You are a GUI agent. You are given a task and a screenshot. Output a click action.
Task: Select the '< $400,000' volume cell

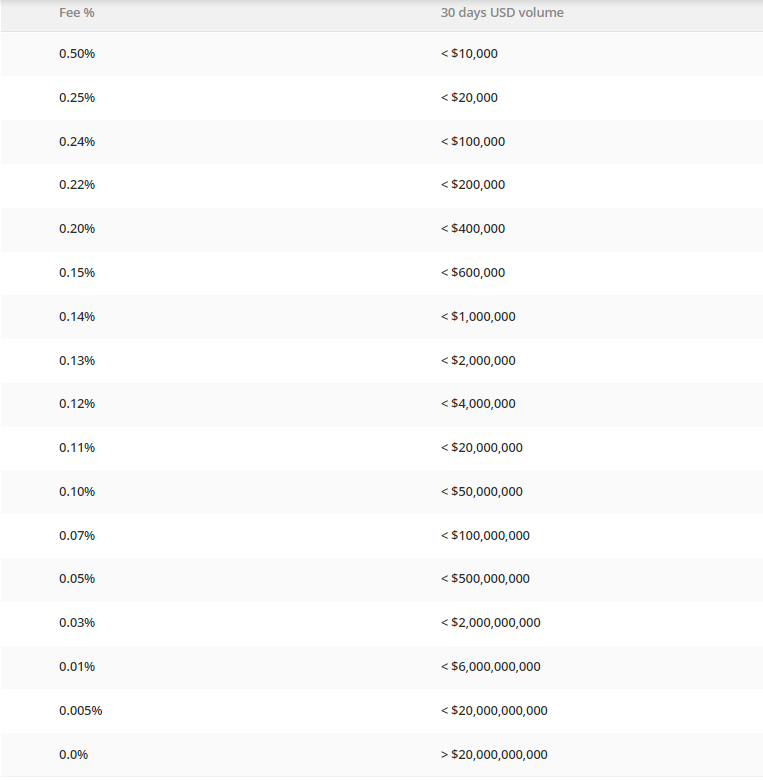tap(473, 229)
